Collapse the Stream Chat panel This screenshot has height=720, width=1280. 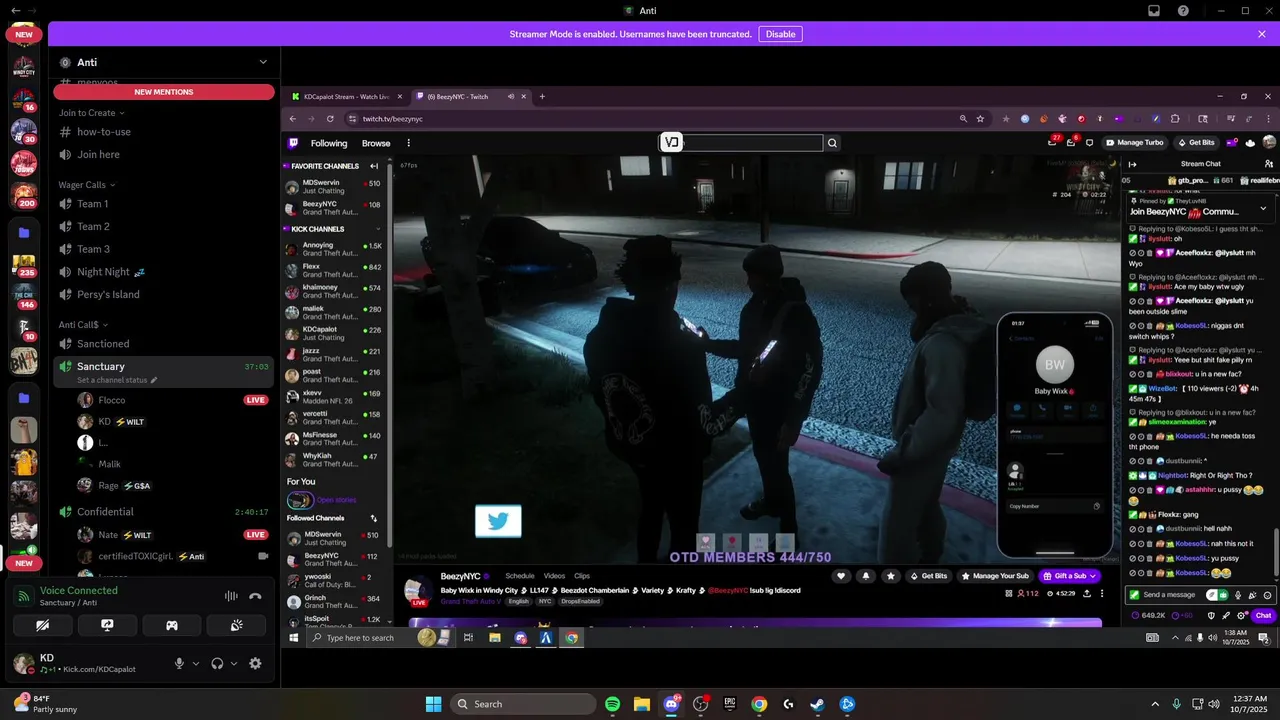point(1133,164)
